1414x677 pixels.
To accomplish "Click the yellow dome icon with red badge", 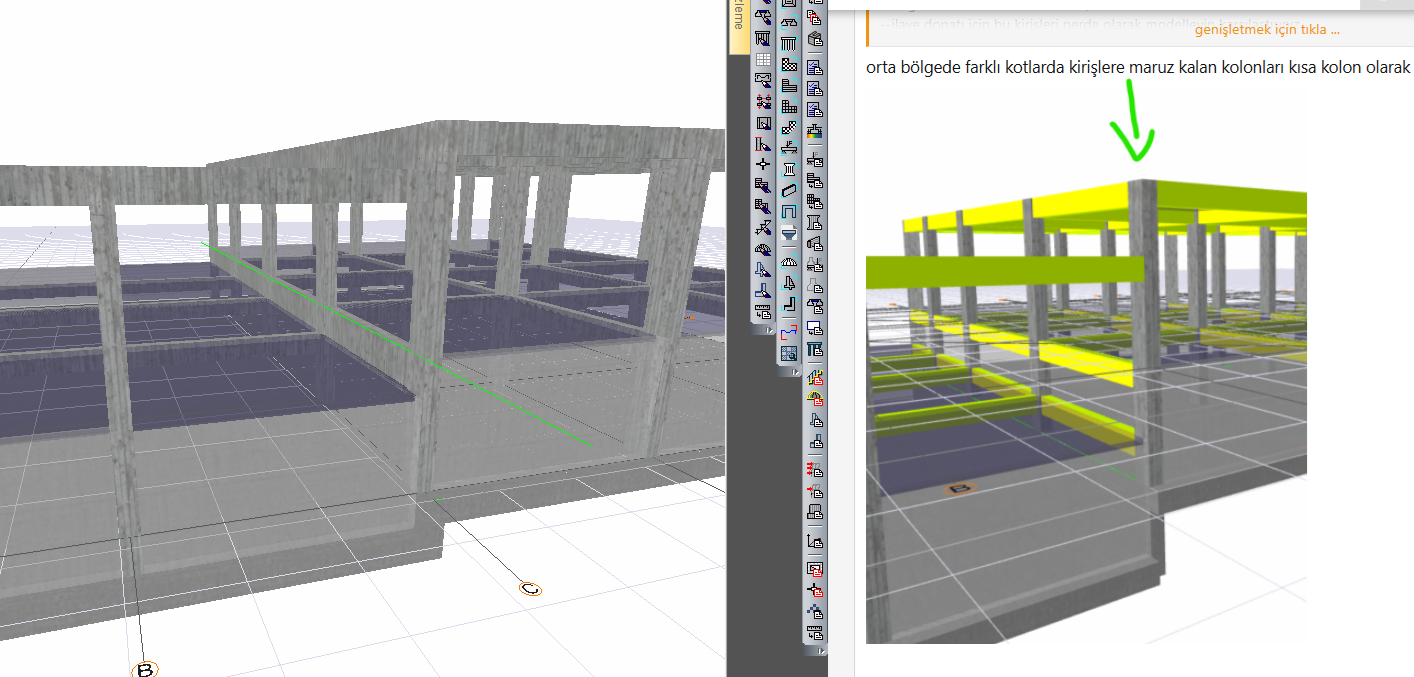I will (814, 399).
